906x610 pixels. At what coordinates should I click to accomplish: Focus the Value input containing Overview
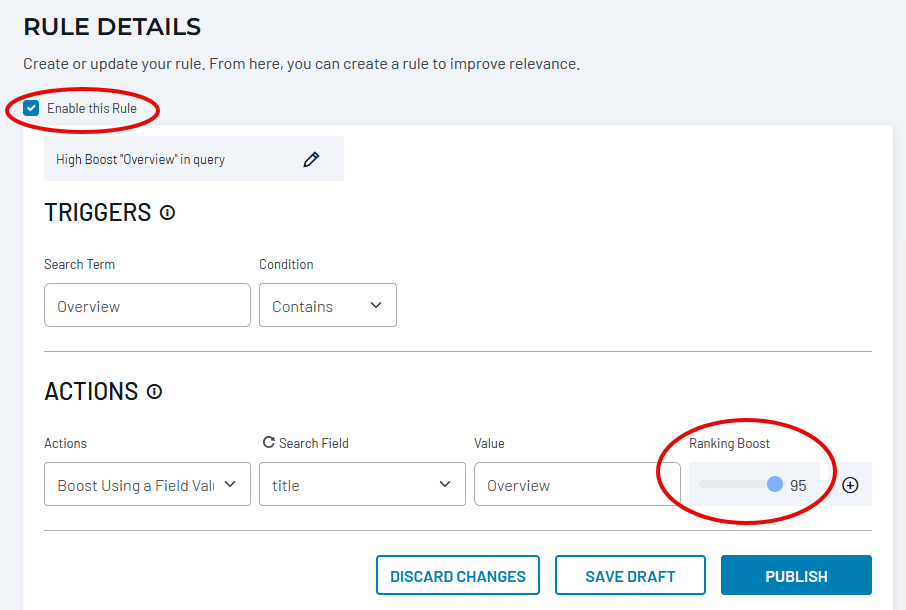point(576,485)
